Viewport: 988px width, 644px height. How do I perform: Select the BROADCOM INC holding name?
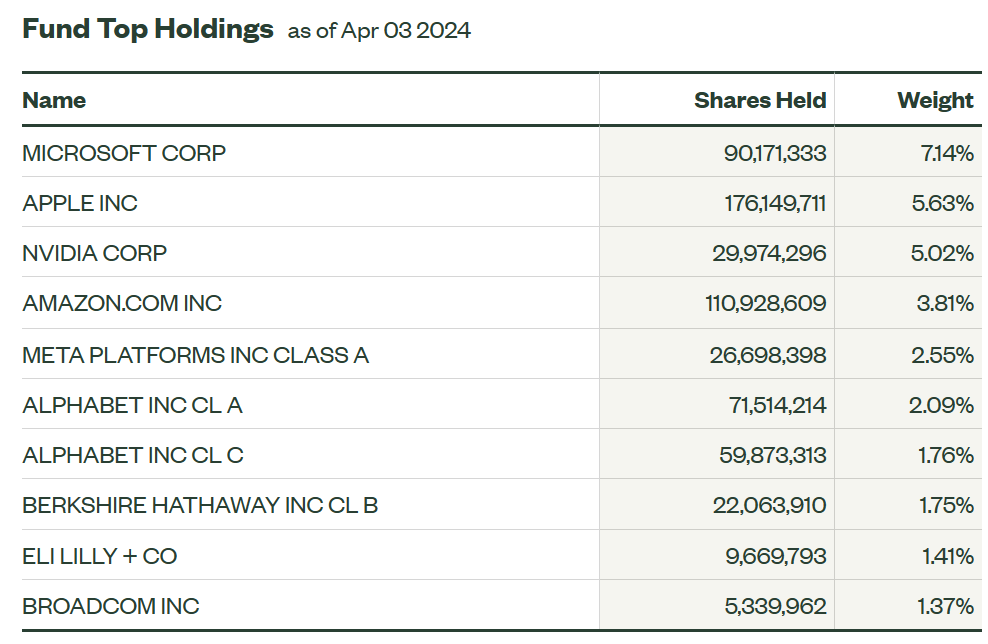110,606
